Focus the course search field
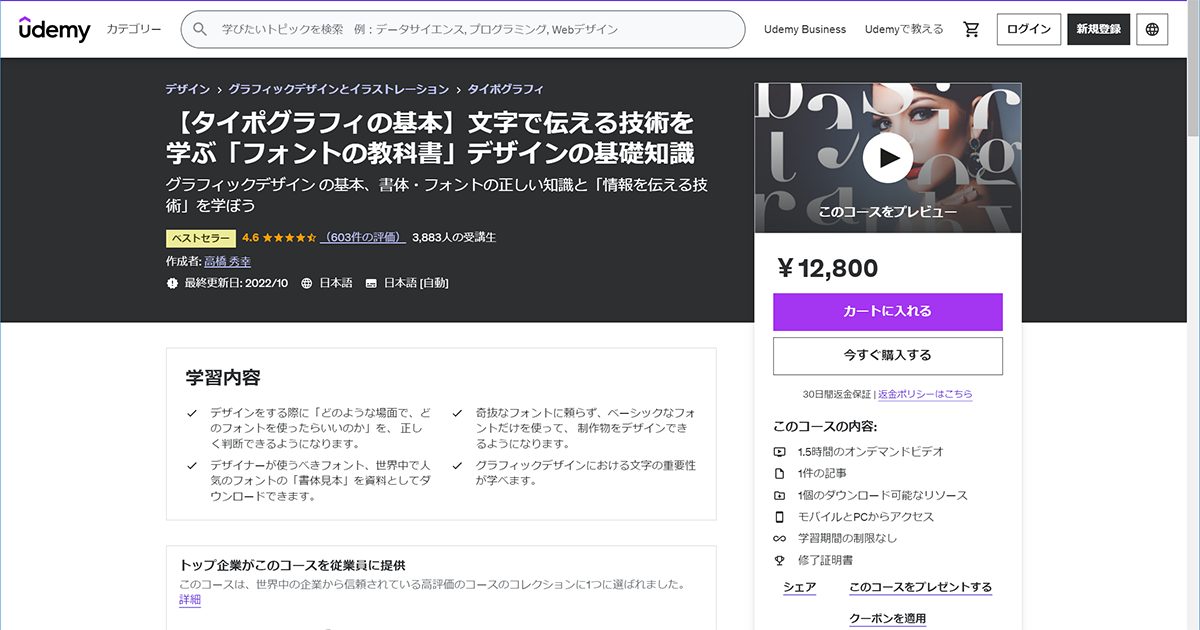This screenshot has height=630, width=1200. (x=463, y=30)
